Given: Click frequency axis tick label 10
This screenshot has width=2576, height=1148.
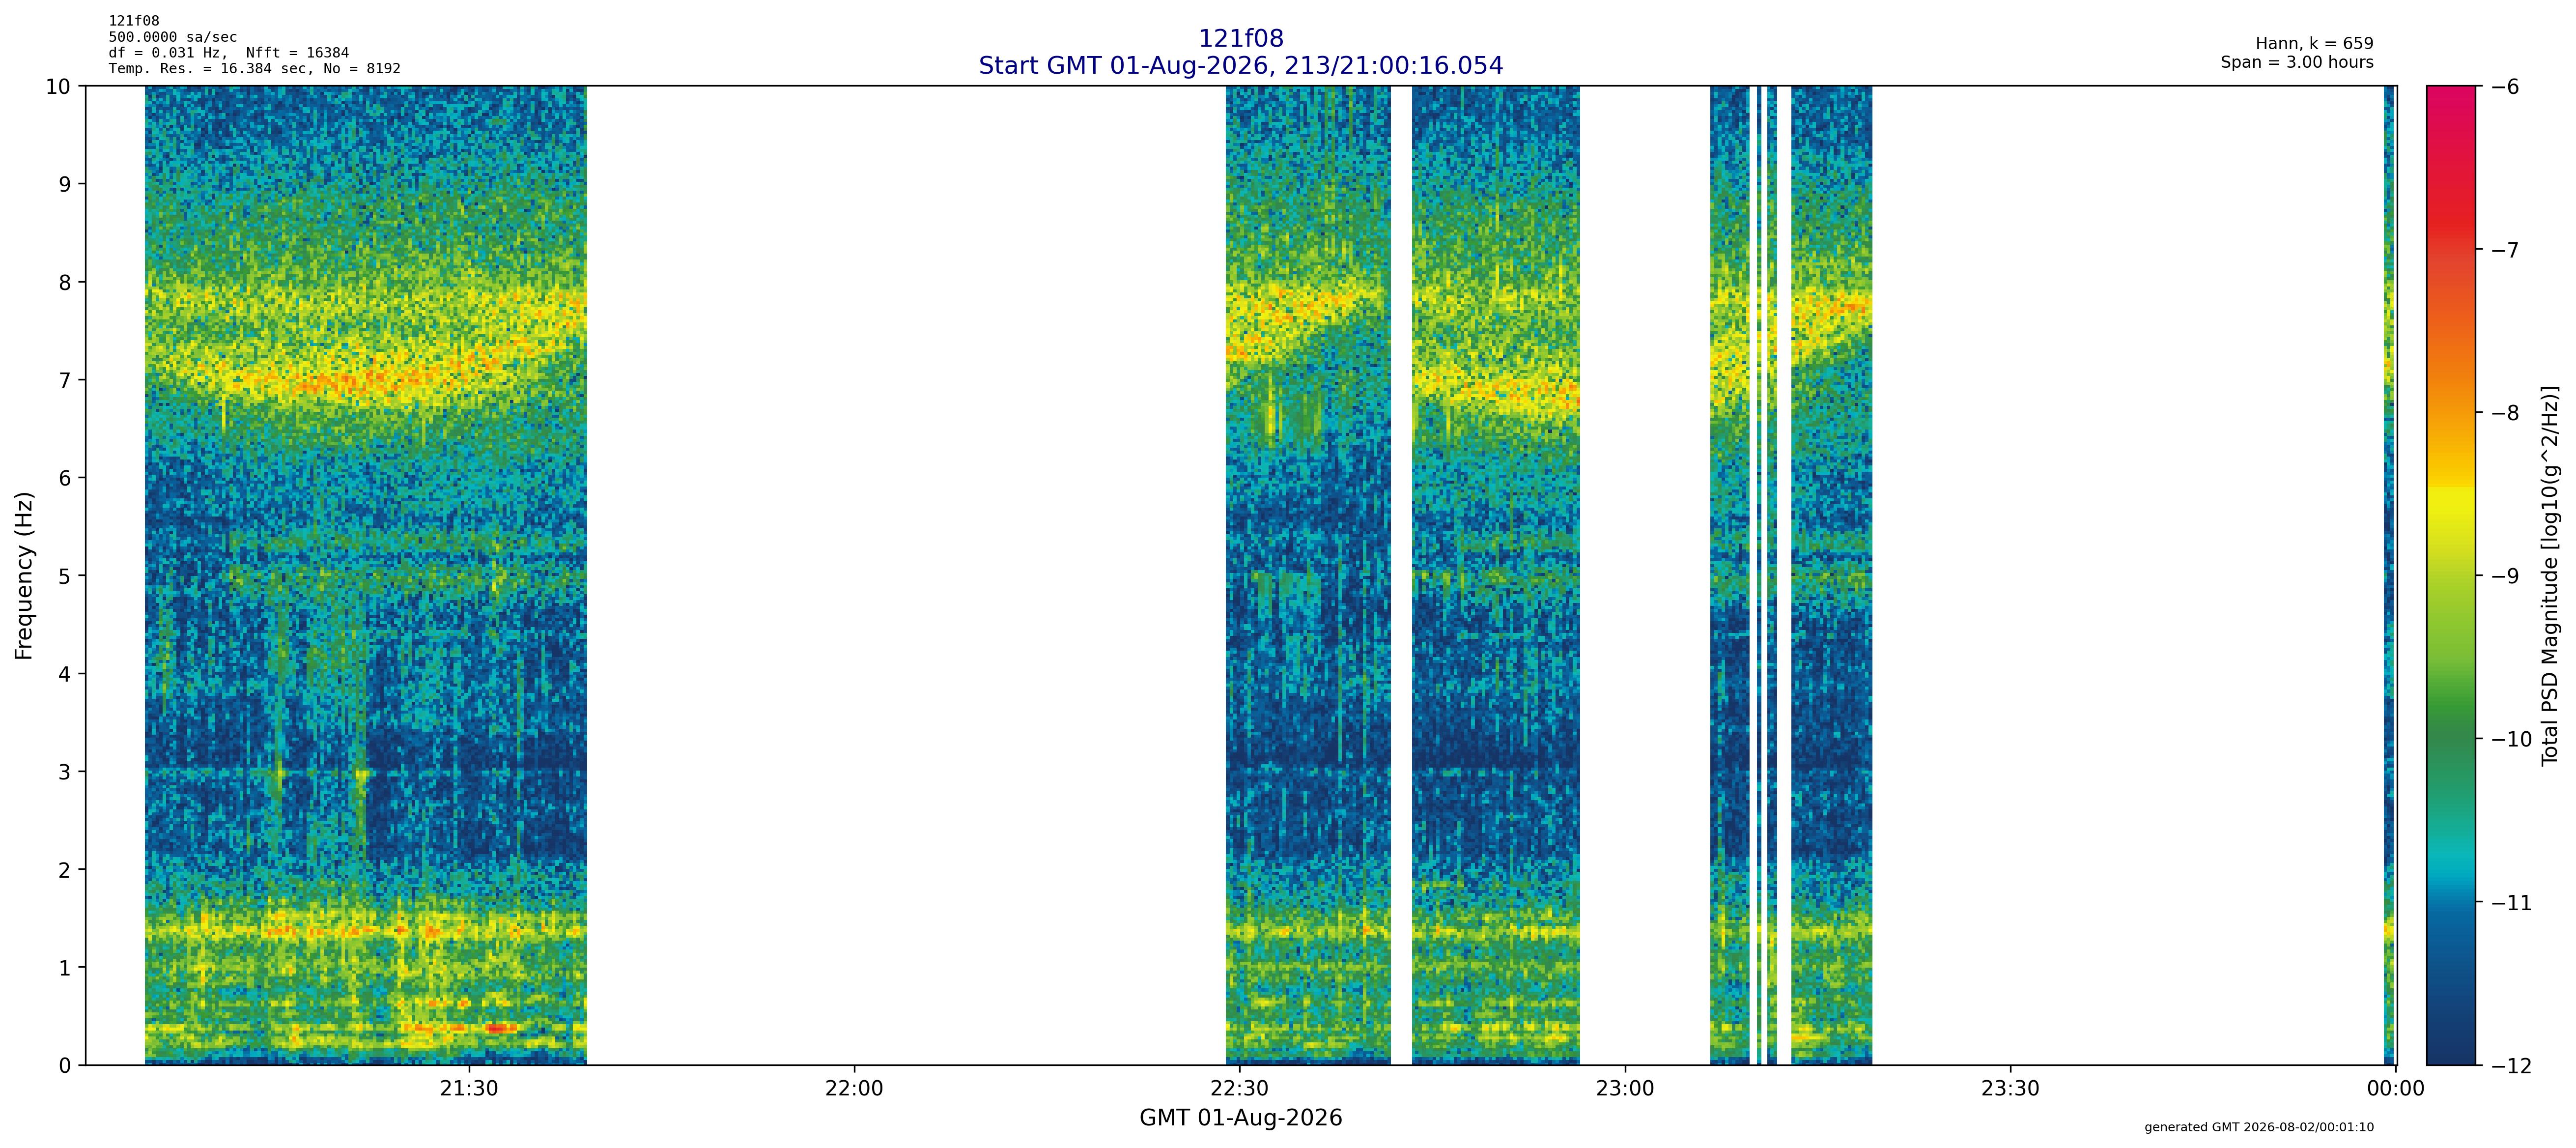Looking at the screenshot, I should (x=58, y=87).
